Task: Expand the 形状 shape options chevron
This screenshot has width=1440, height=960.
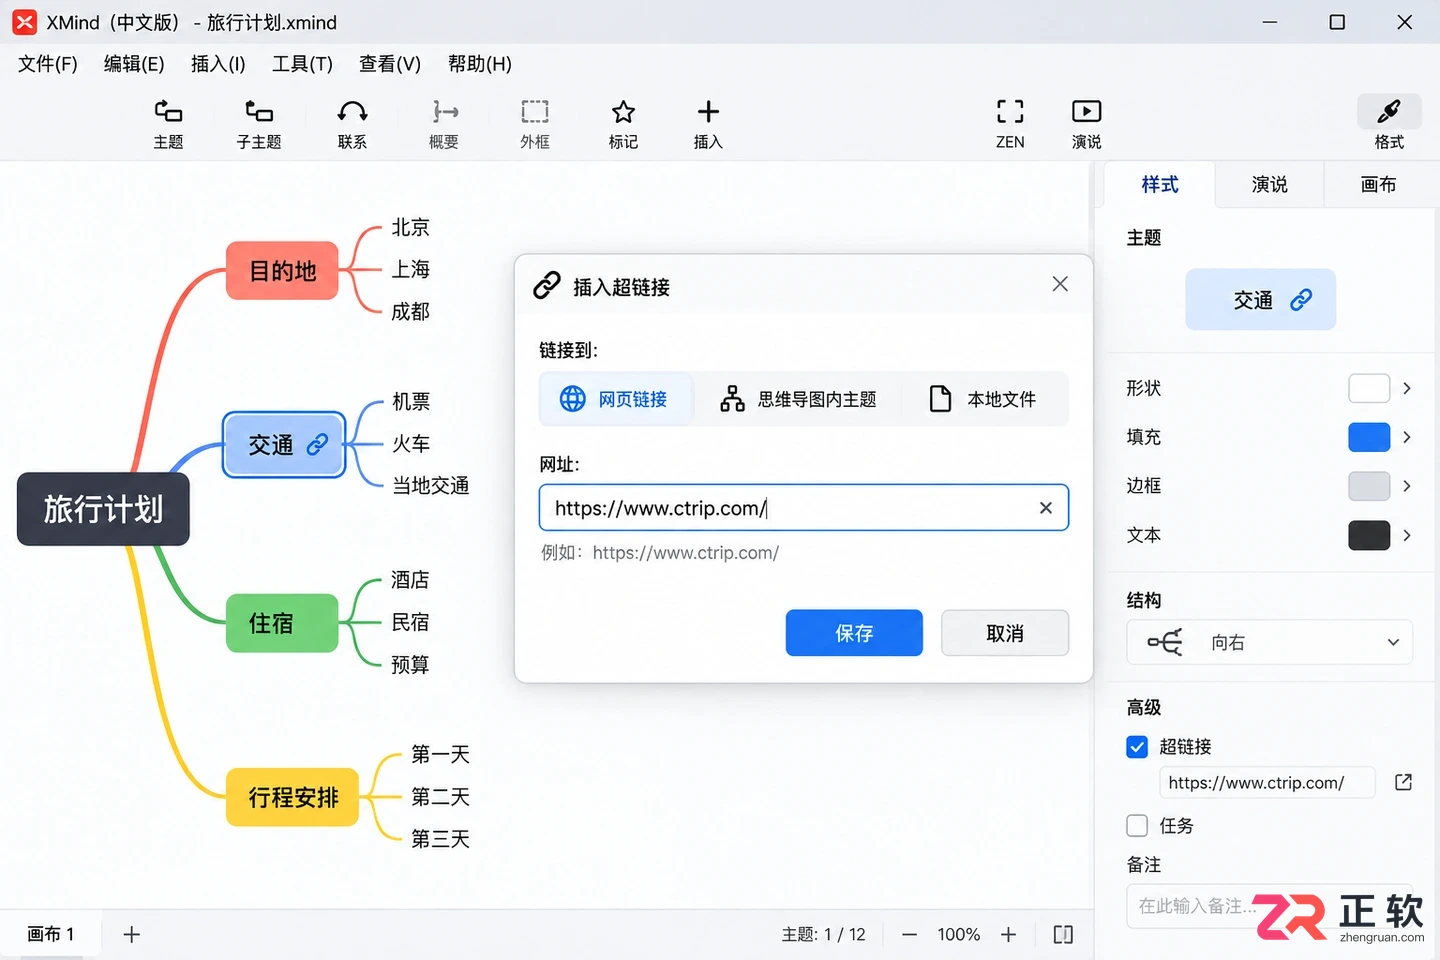Action: (1407, 388)
